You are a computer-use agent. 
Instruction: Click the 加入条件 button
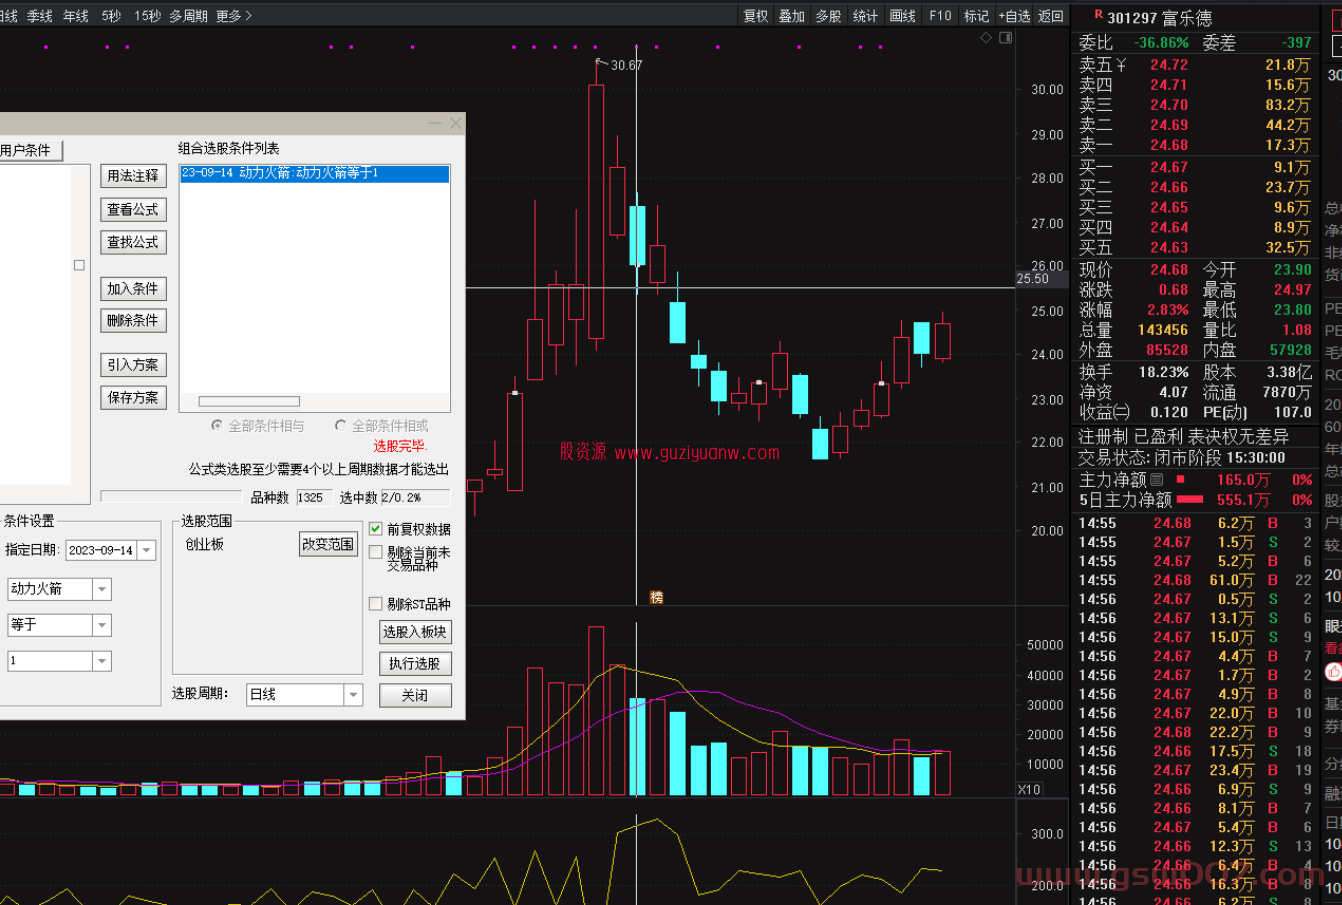[133, 289]
